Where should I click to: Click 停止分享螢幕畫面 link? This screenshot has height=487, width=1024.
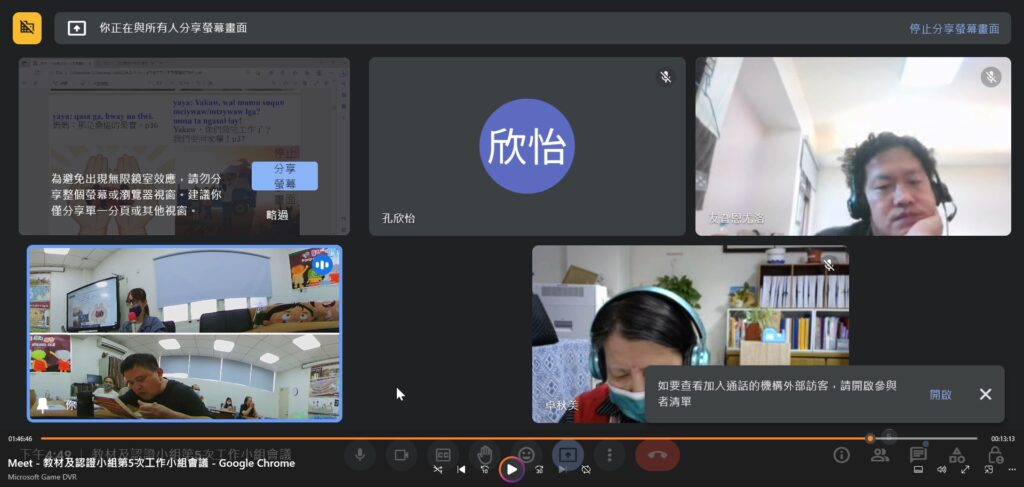(954, 29)
